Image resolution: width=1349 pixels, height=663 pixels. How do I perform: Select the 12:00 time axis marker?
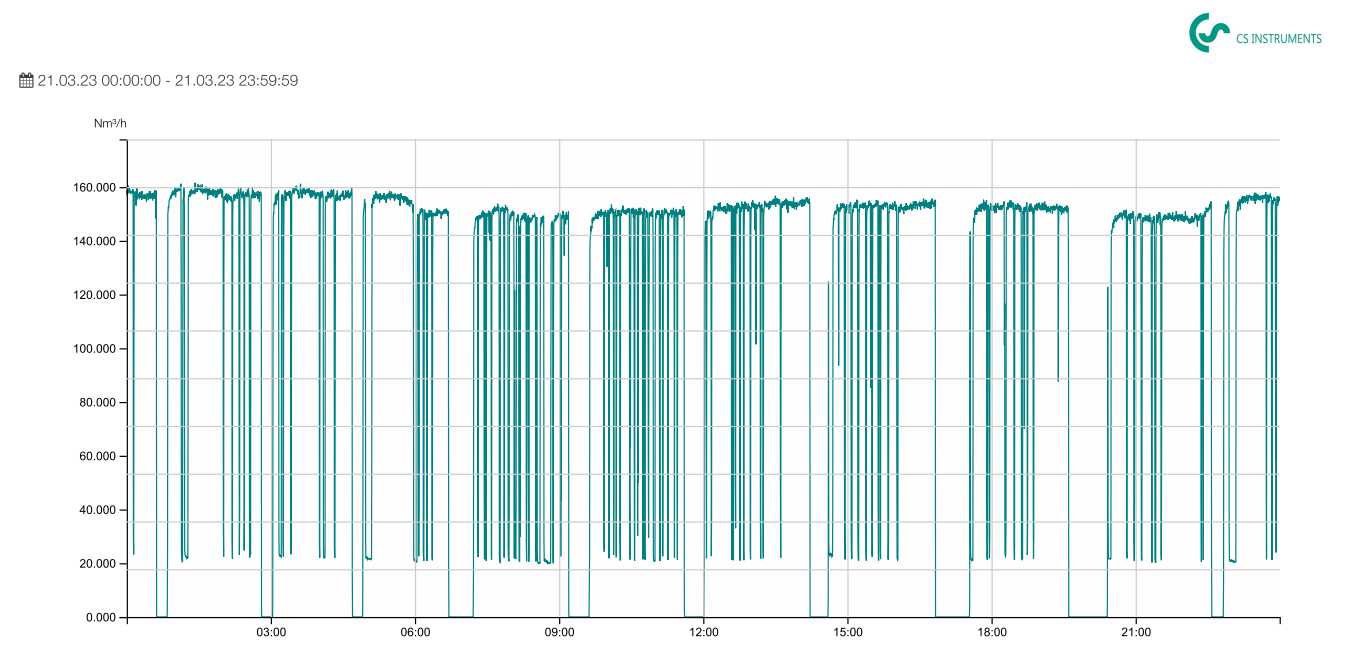(x=703, y=633)
